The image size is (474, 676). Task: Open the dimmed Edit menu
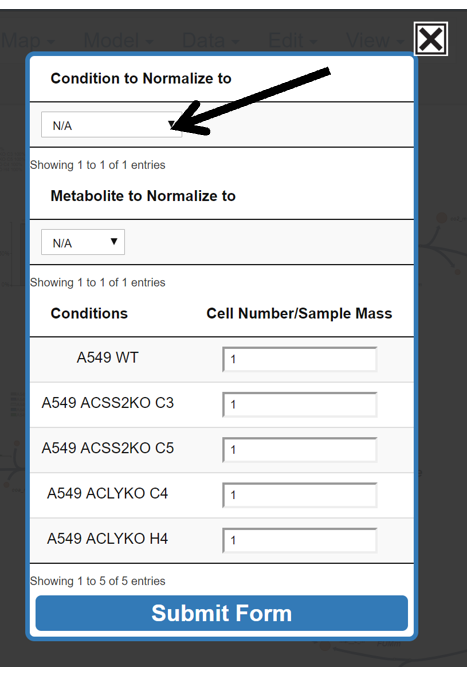[292, 41]
